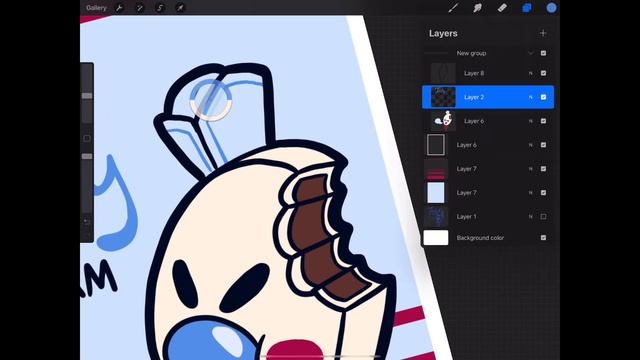Add a new layer with plus icon
The width and height of the screenshot is (640, 360).
click(x=543, y=33)
